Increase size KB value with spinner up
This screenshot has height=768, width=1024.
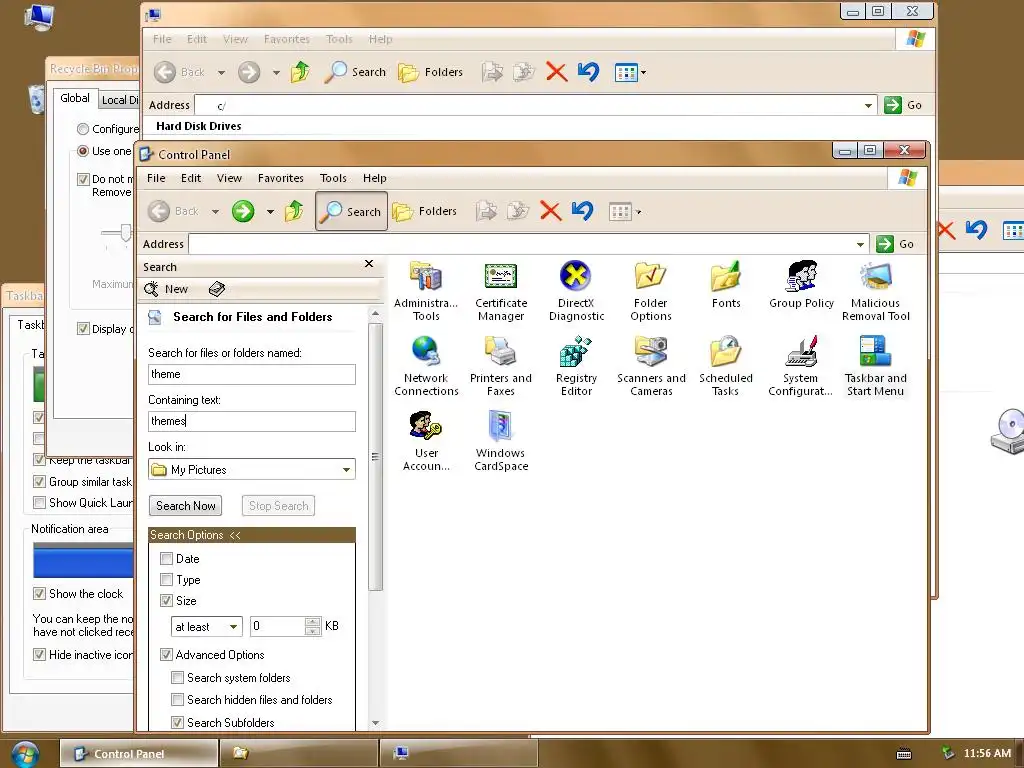point(313,622)
